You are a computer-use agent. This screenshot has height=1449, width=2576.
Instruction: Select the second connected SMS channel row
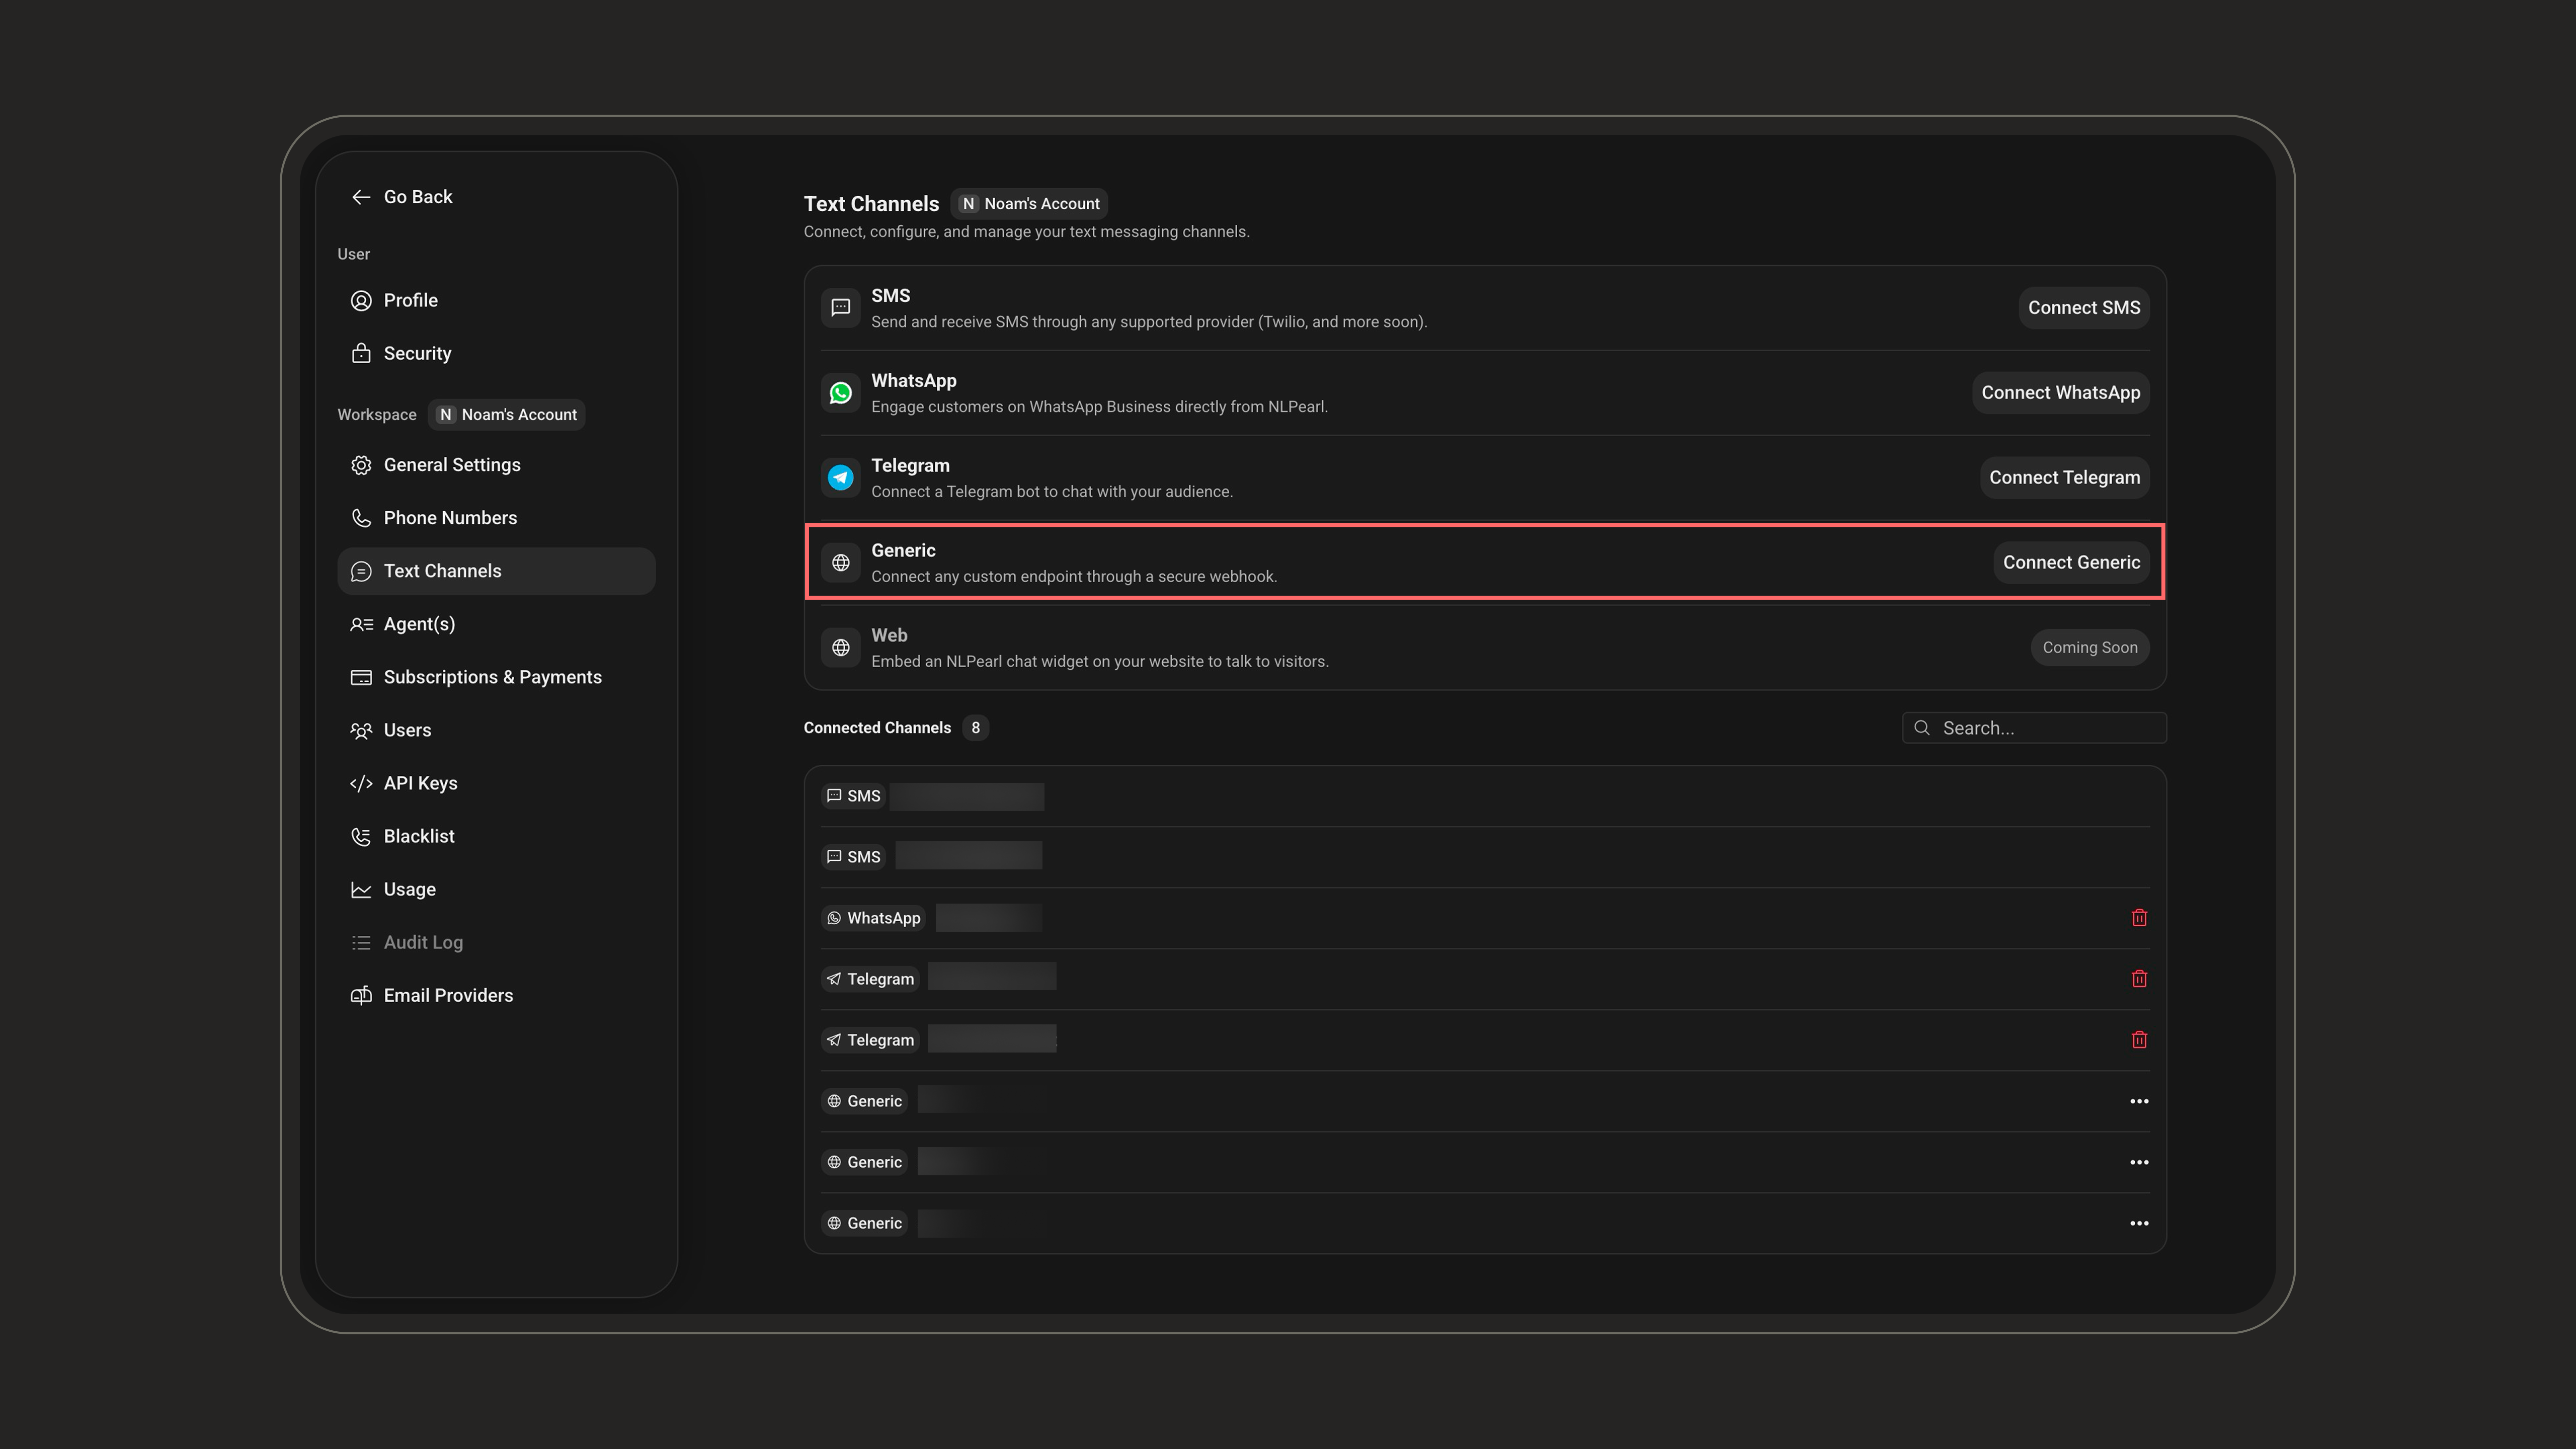(x=1485, y=857)
